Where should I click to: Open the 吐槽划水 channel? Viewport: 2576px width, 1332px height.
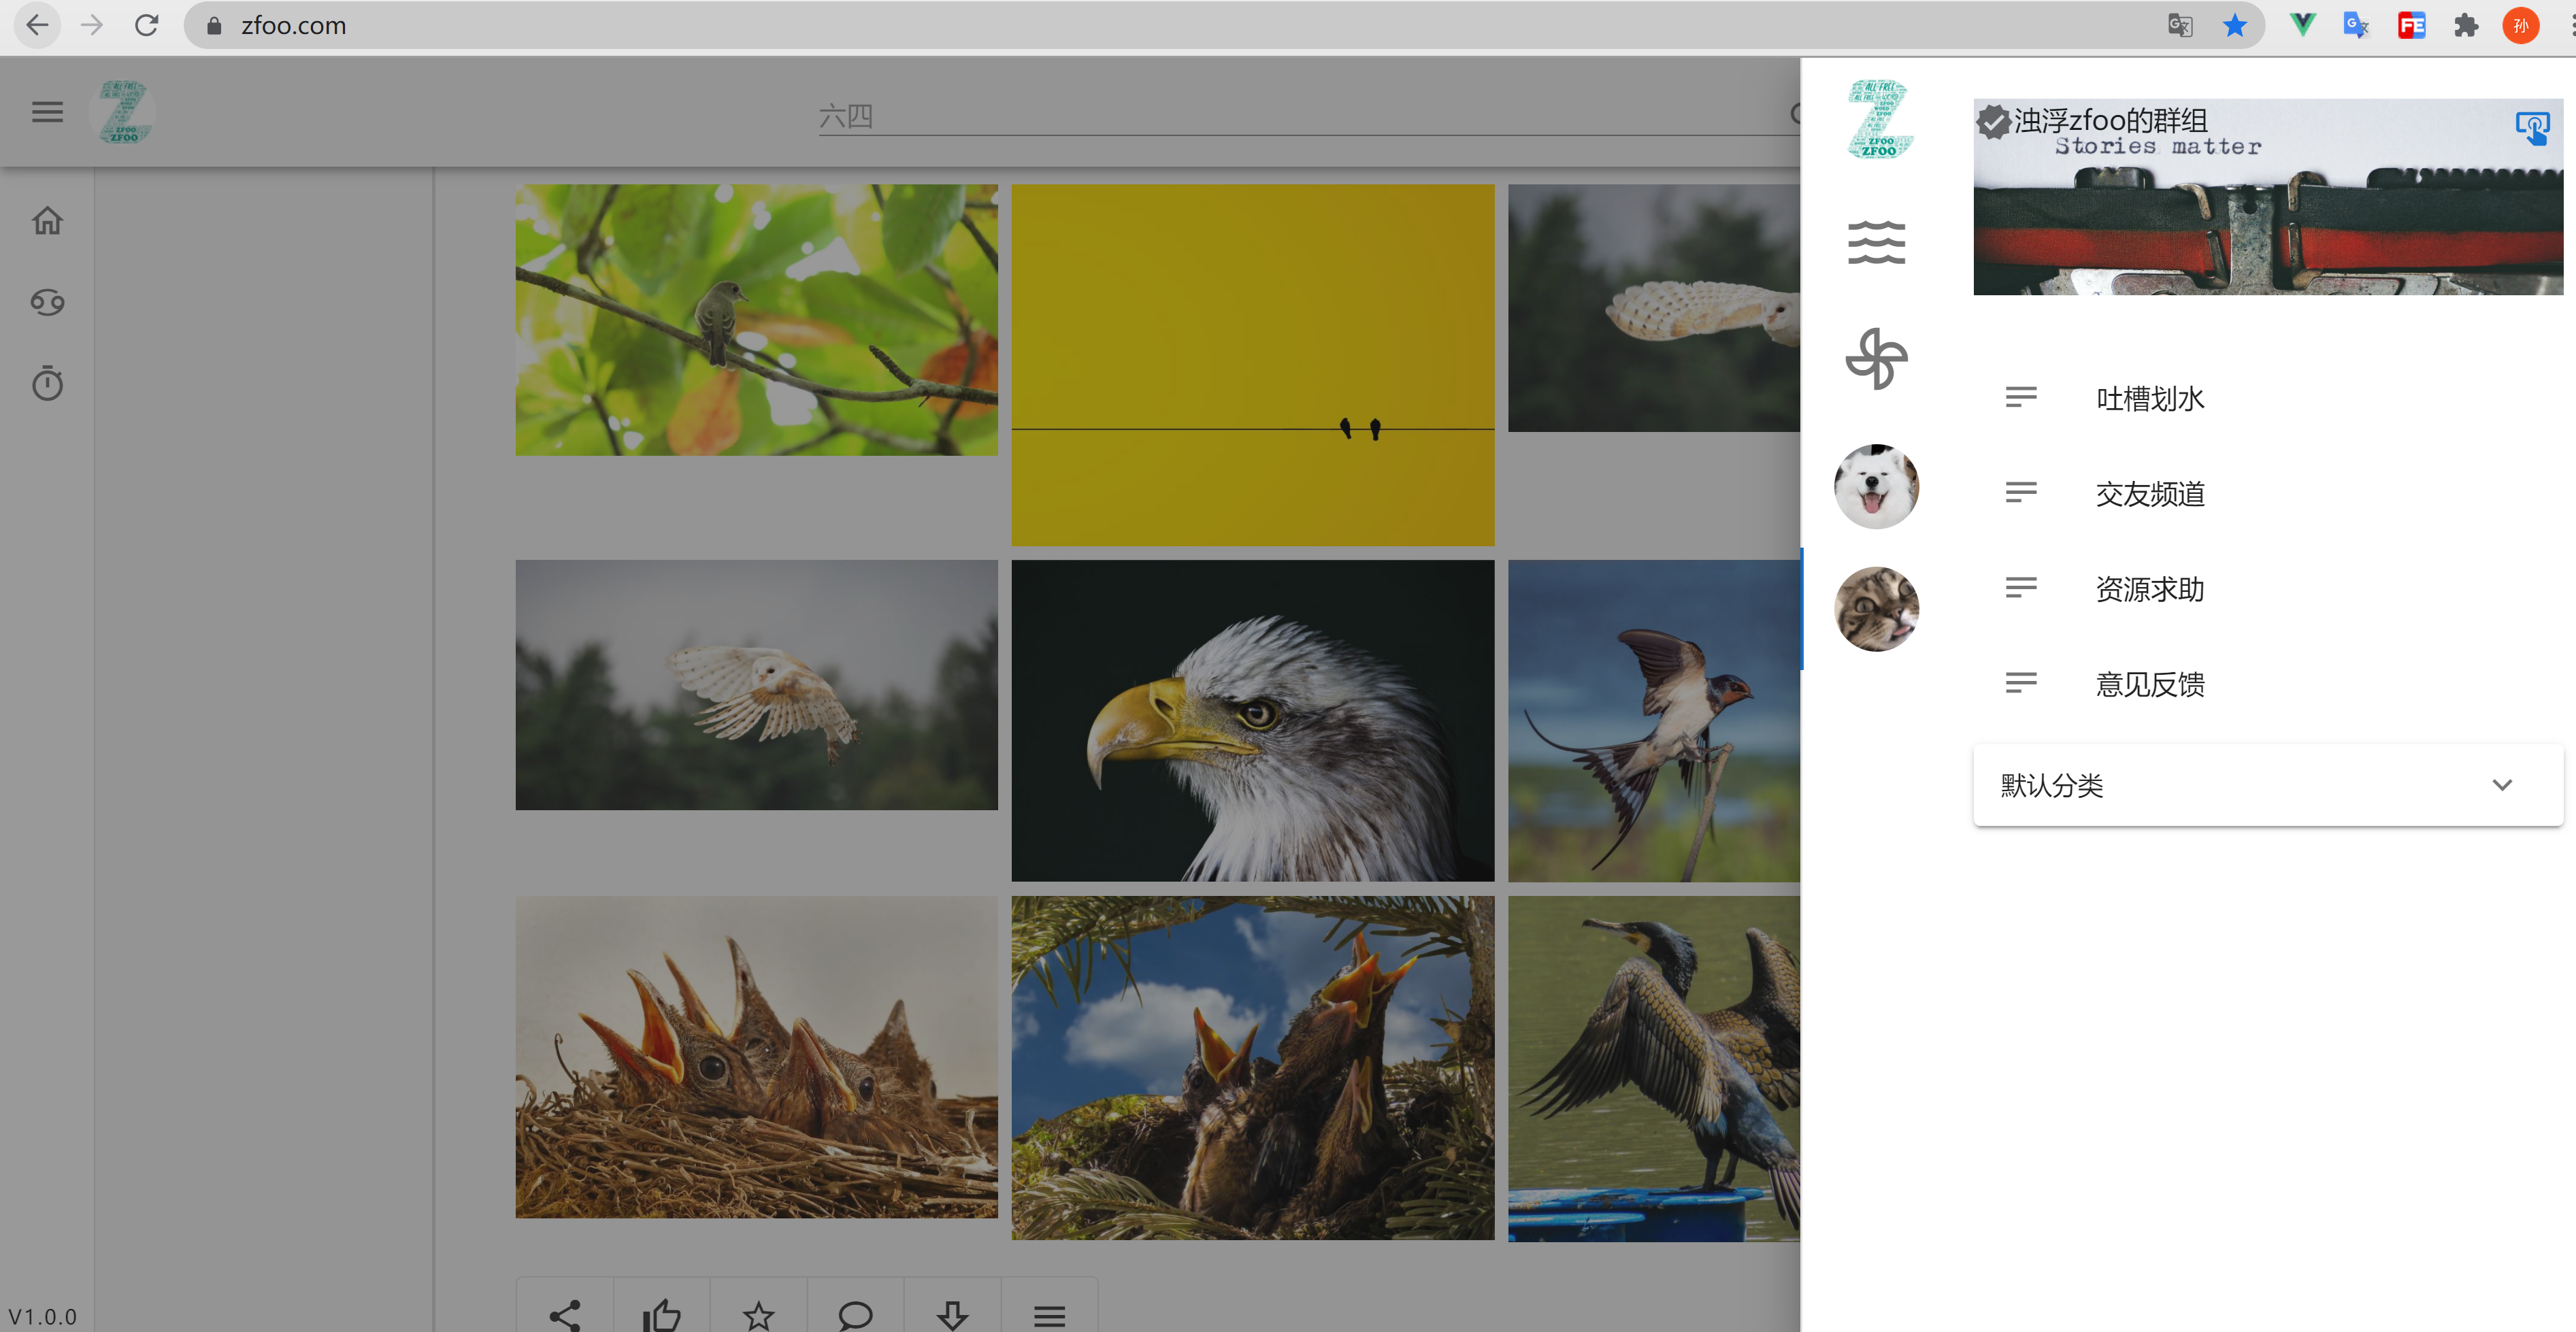click(x=2149, y=399)
